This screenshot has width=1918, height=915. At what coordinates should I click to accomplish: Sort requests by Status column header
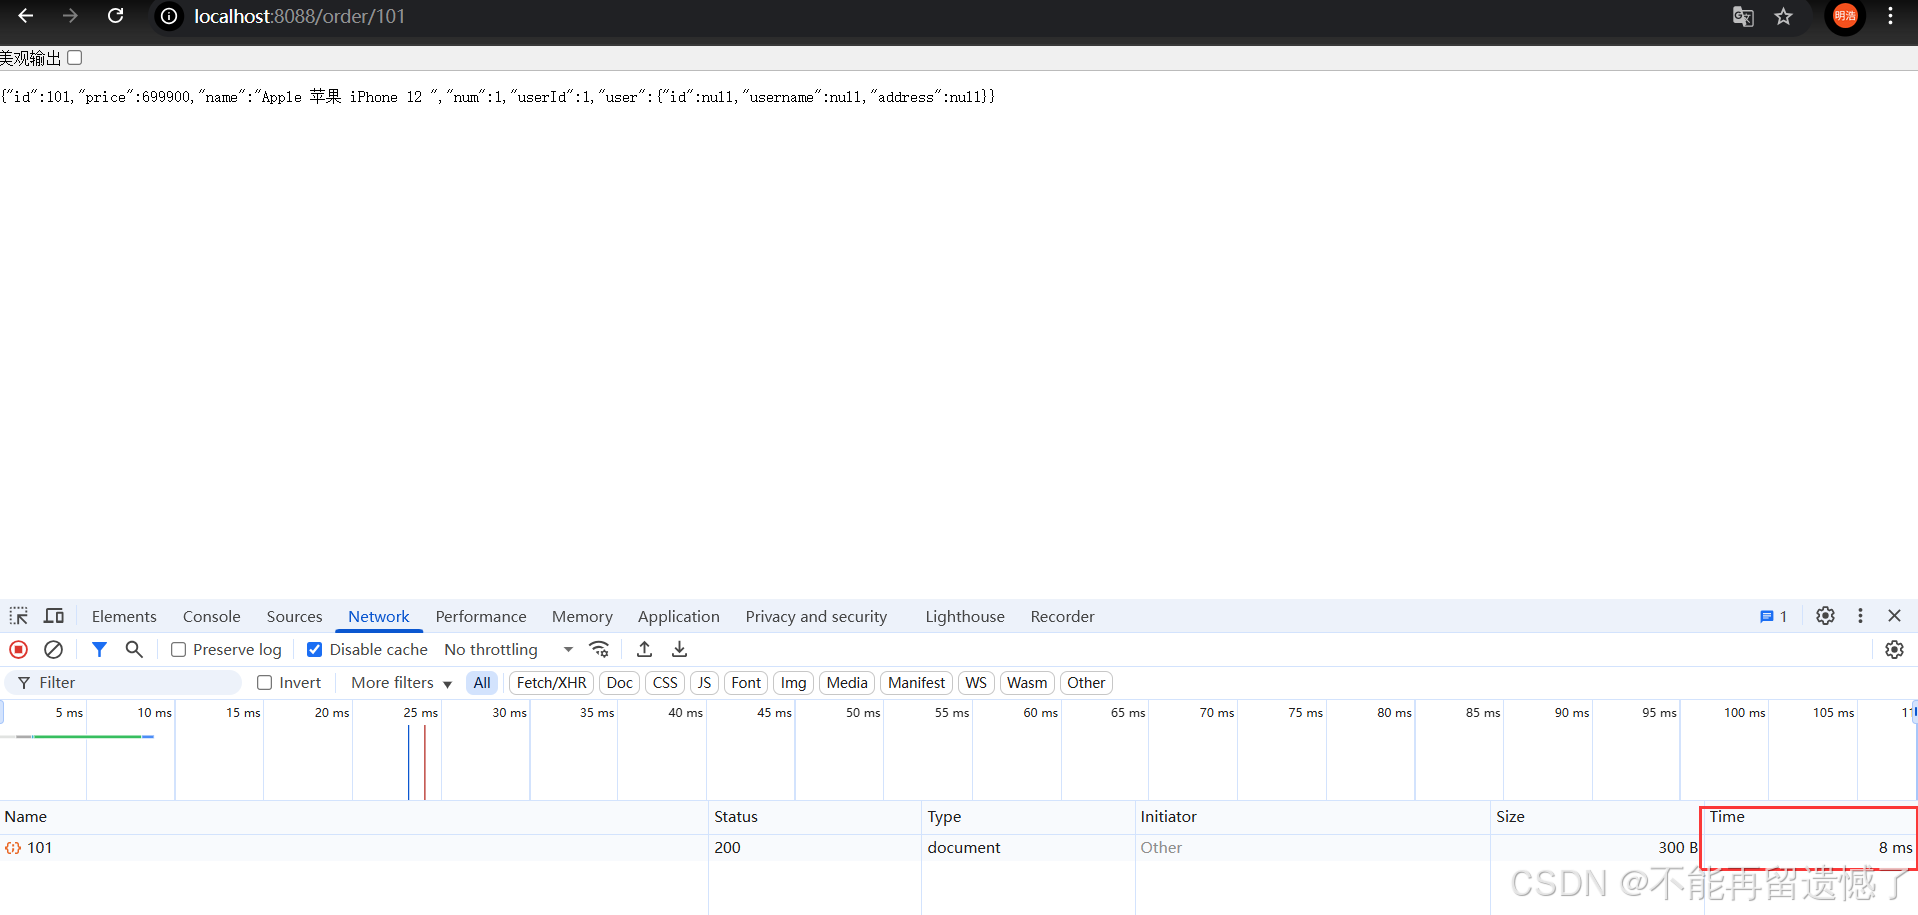[815, 817]
